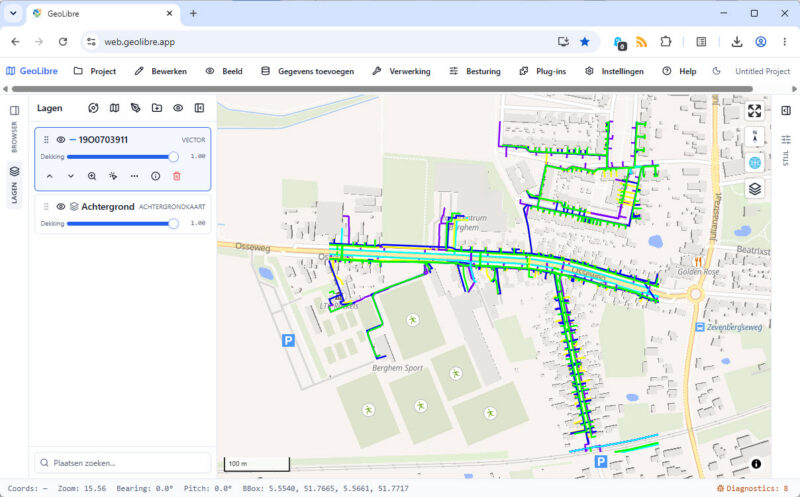800x497 pixels.
Task: Open the Verwerking menu
Action: pos(401,71)
